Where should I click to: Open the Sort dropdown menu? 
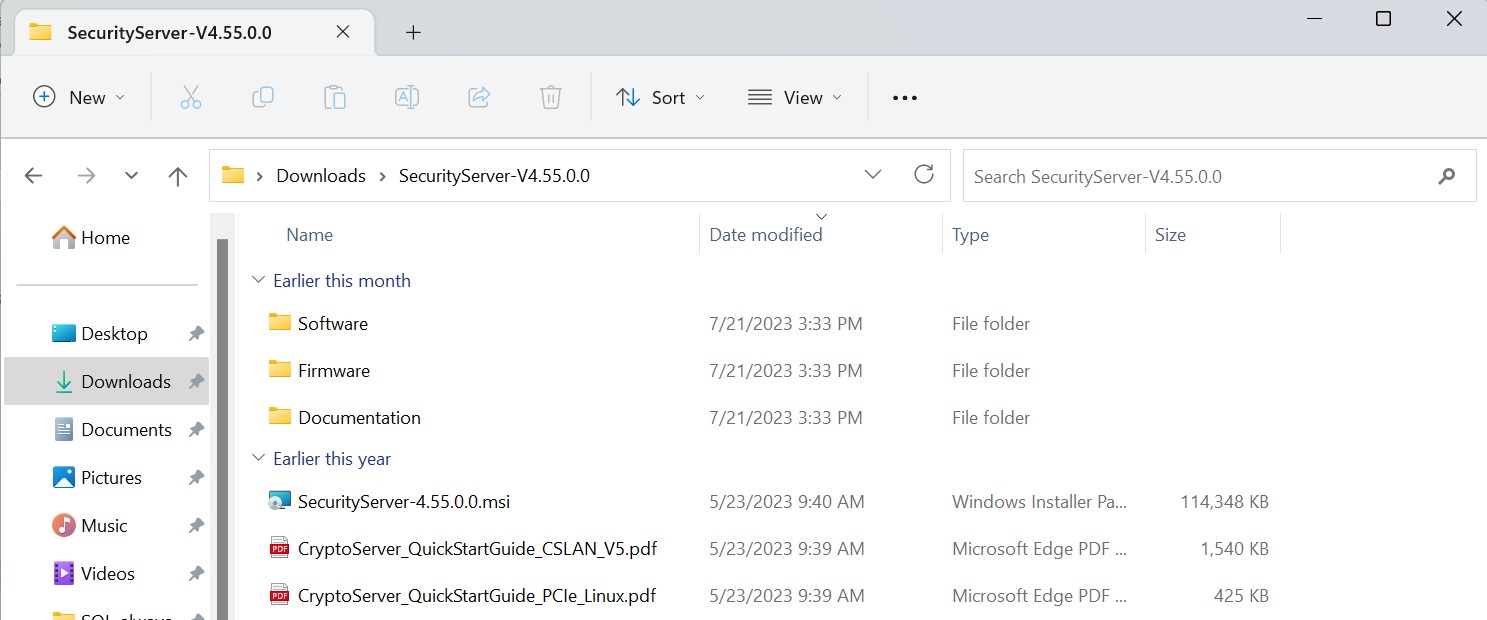660,97
